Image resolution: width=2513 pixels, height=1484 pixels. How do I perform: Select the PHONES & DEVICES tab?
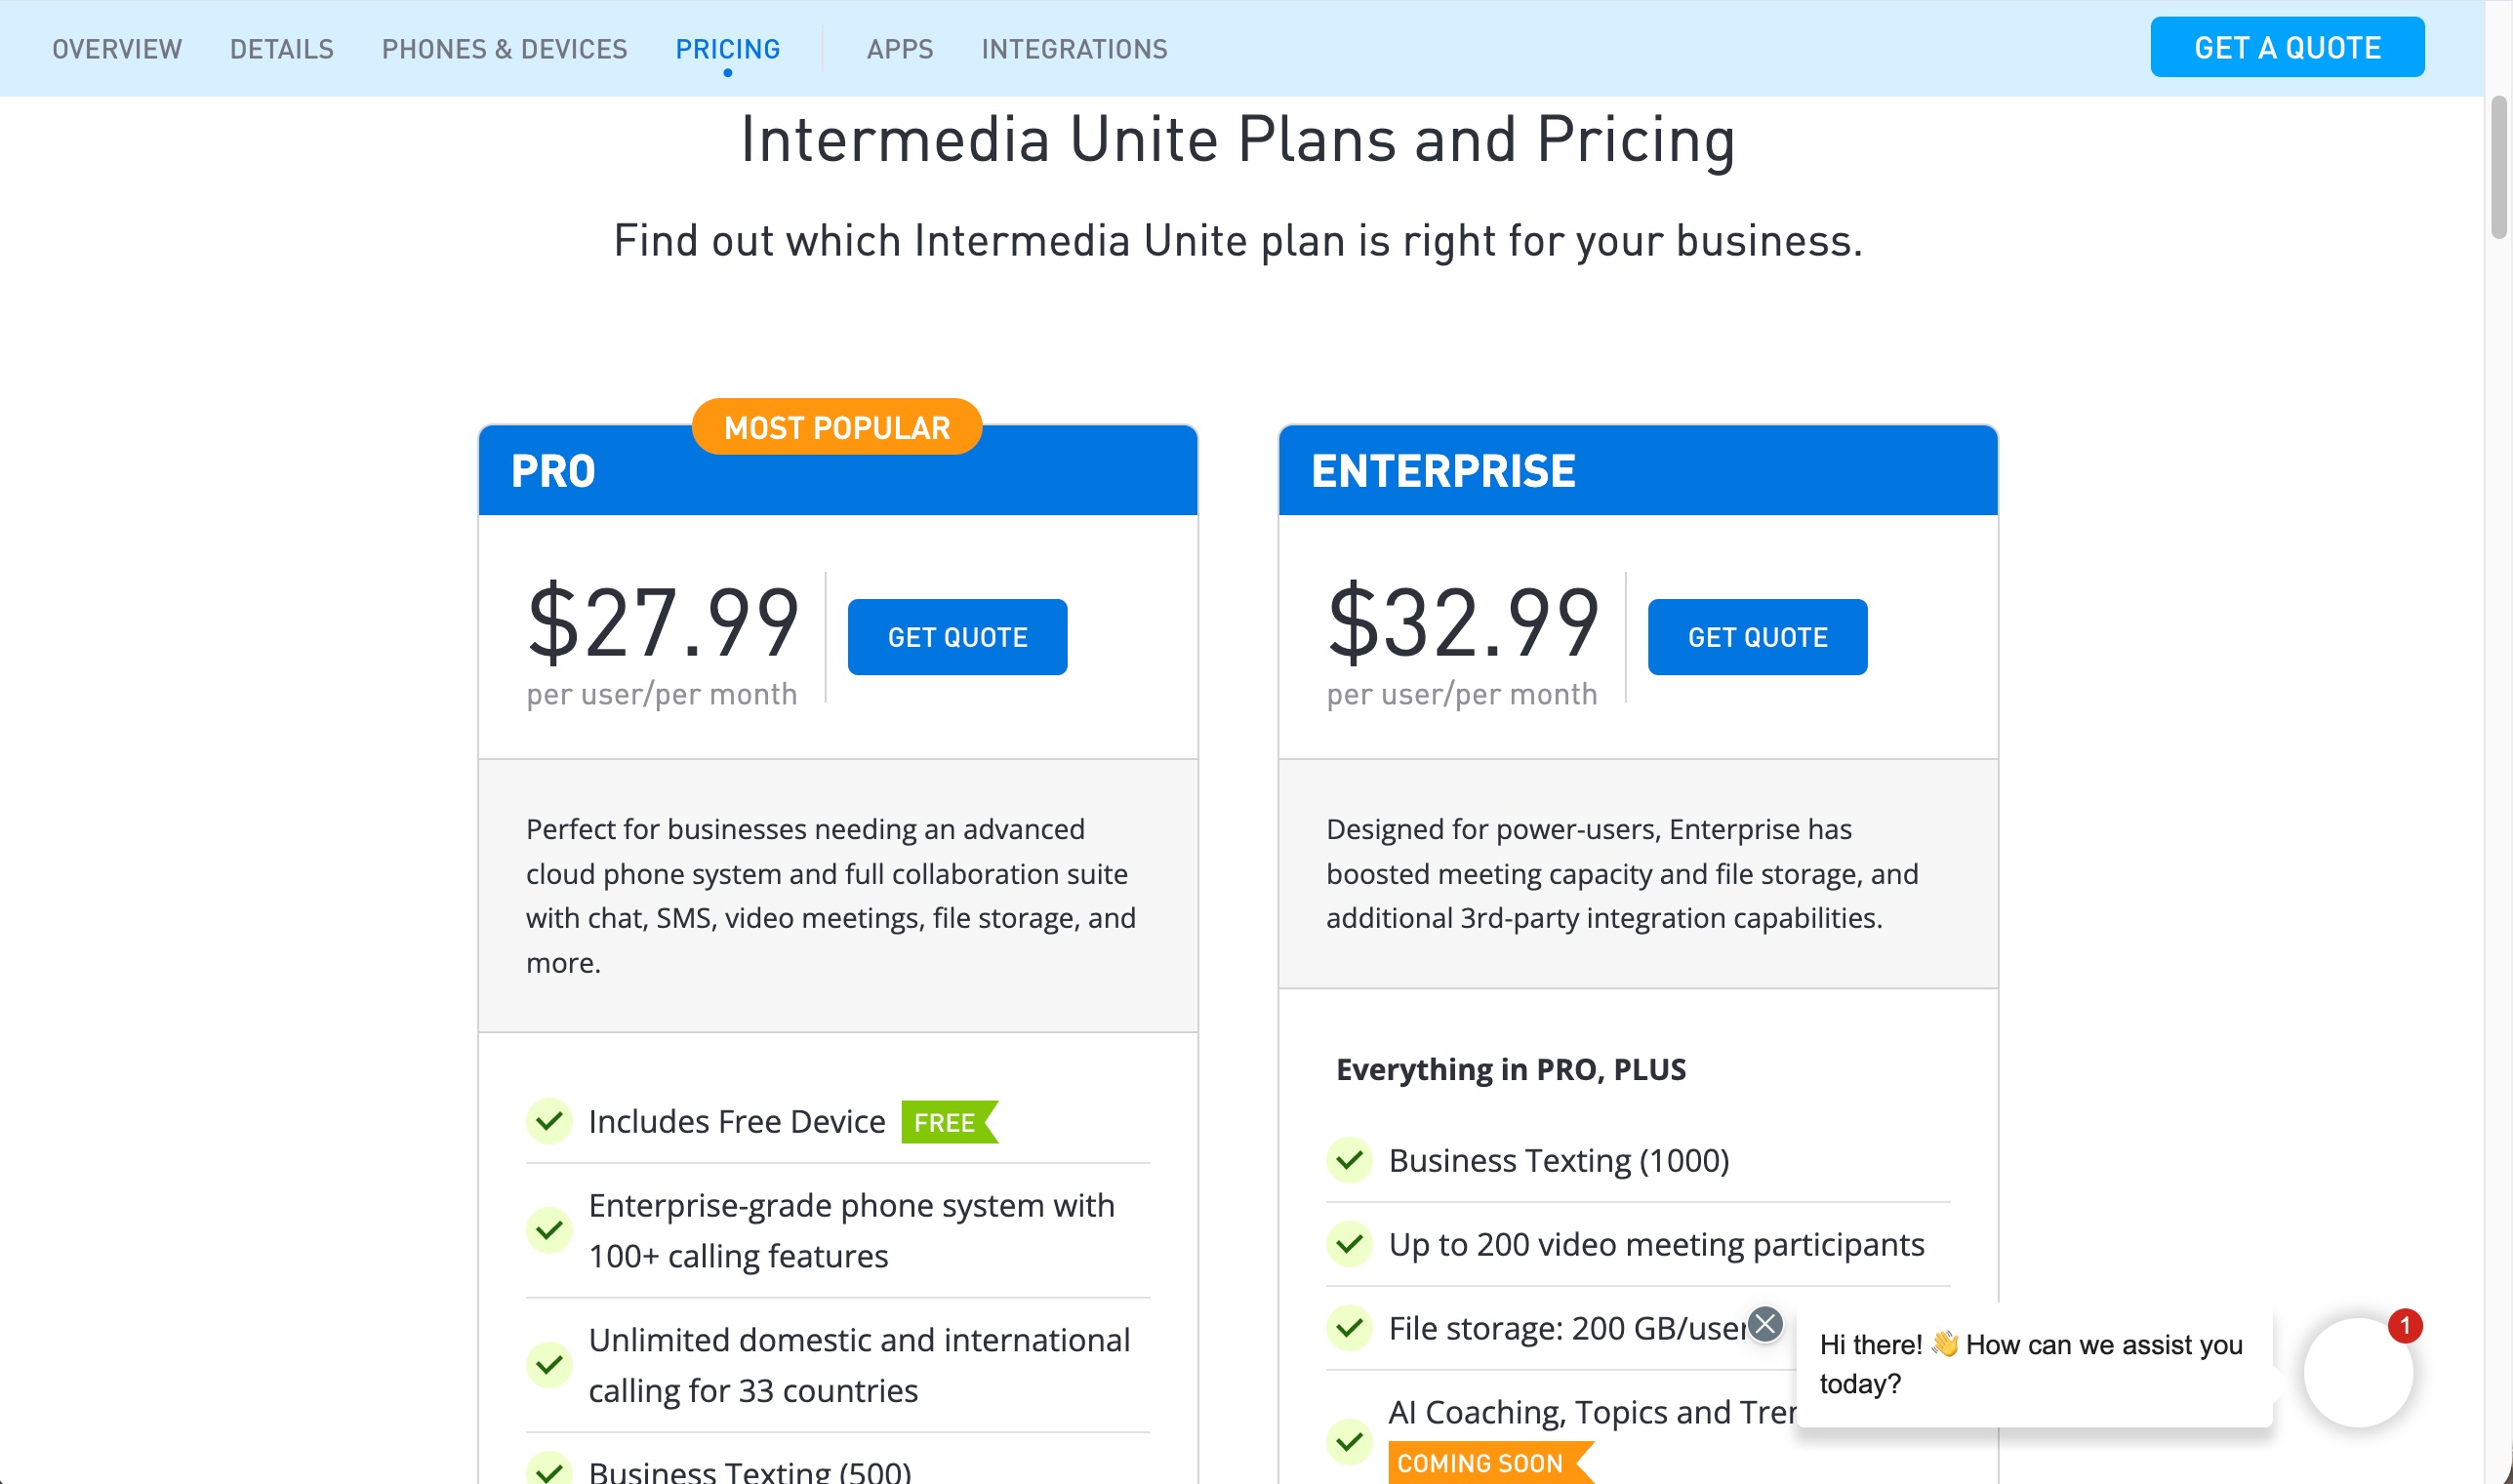pyautogui.click(x=504, y=48)
